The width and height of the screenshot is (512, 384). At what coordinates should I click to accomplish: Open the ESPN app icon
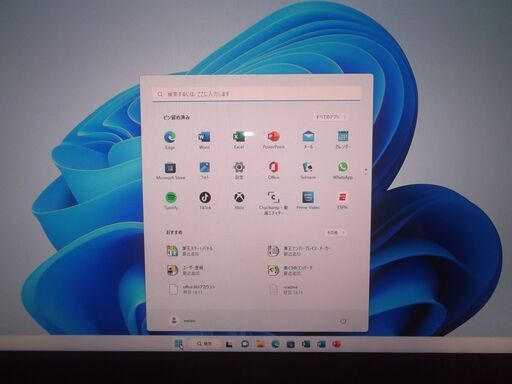coord(342,197)
